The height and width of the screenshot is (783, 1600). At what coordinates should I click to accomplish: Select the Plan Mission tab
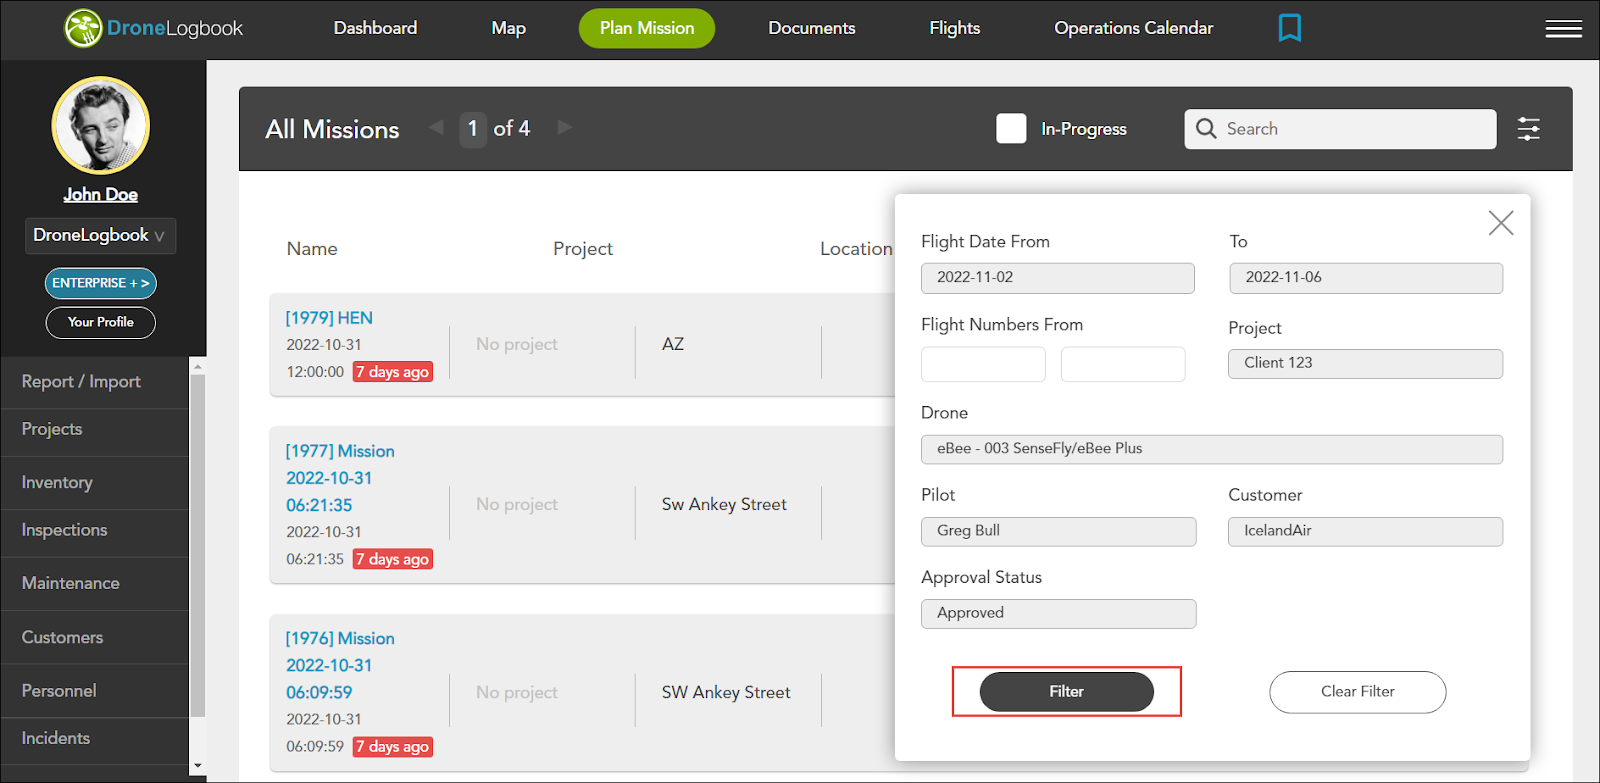647,28
